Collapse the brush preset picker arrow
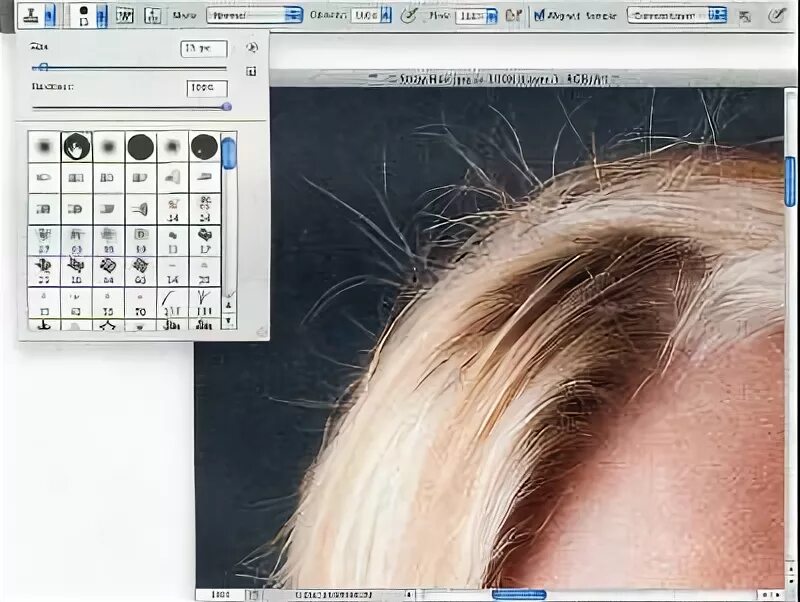Image resolution: width=800 pixels, height=602 pixels. [101, 16]
